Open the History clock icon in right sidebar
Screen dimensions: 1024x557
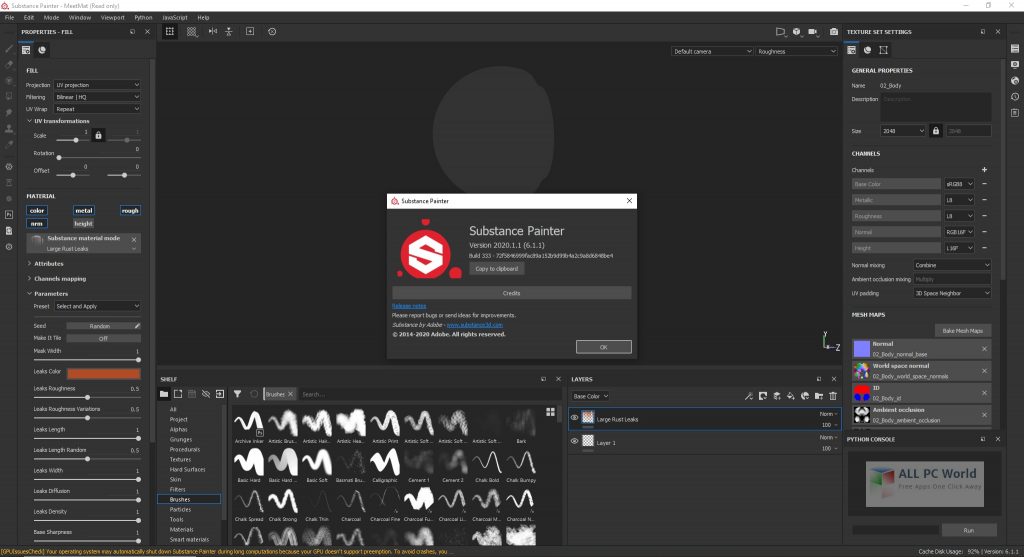pos(1015,97)
